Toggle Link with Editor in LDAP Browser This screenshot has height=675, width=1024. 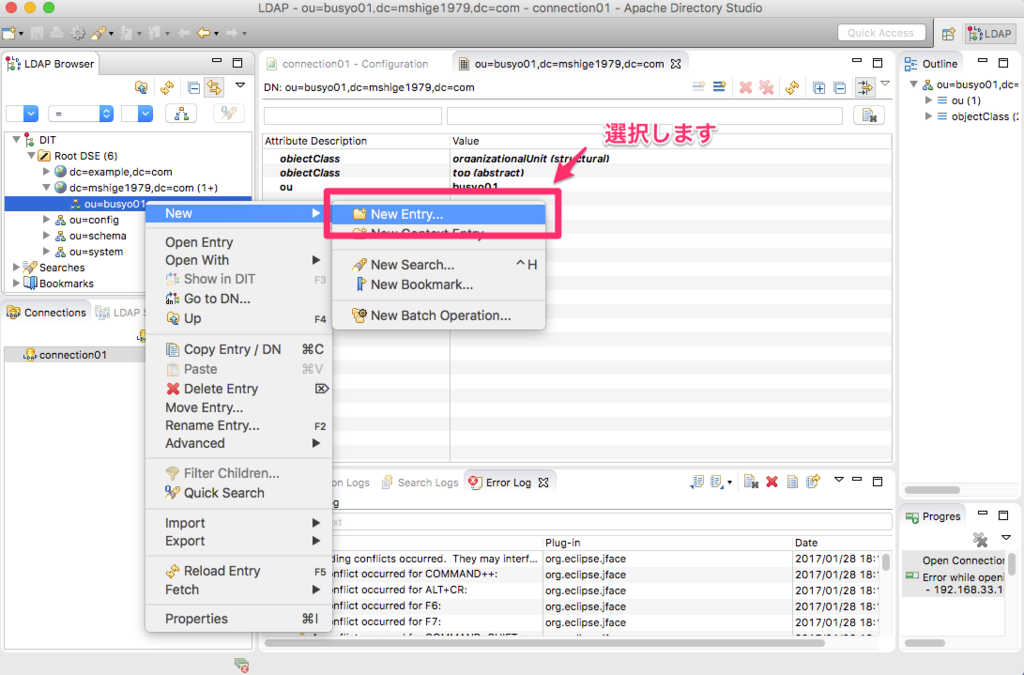[214, 87]
